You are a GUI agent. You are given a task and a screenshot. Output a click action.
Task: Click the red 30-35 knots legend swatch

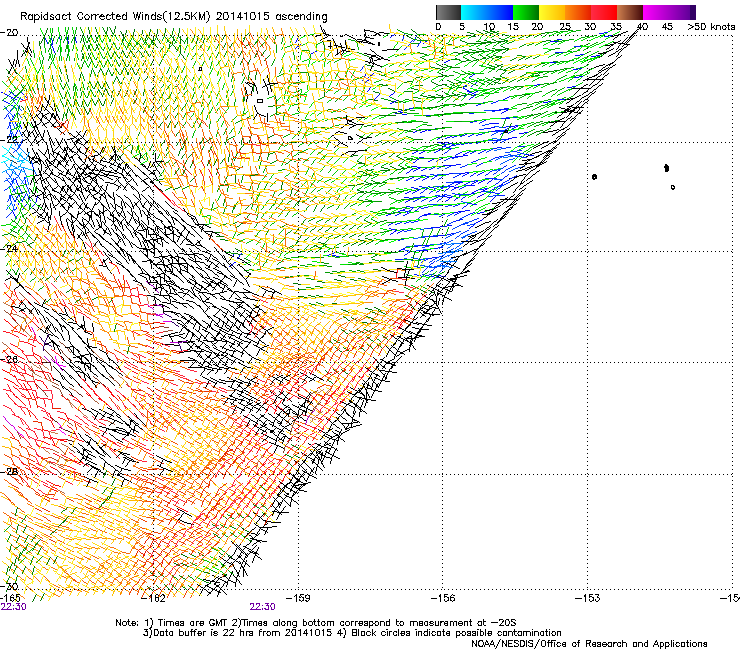(x=604, y=12)
